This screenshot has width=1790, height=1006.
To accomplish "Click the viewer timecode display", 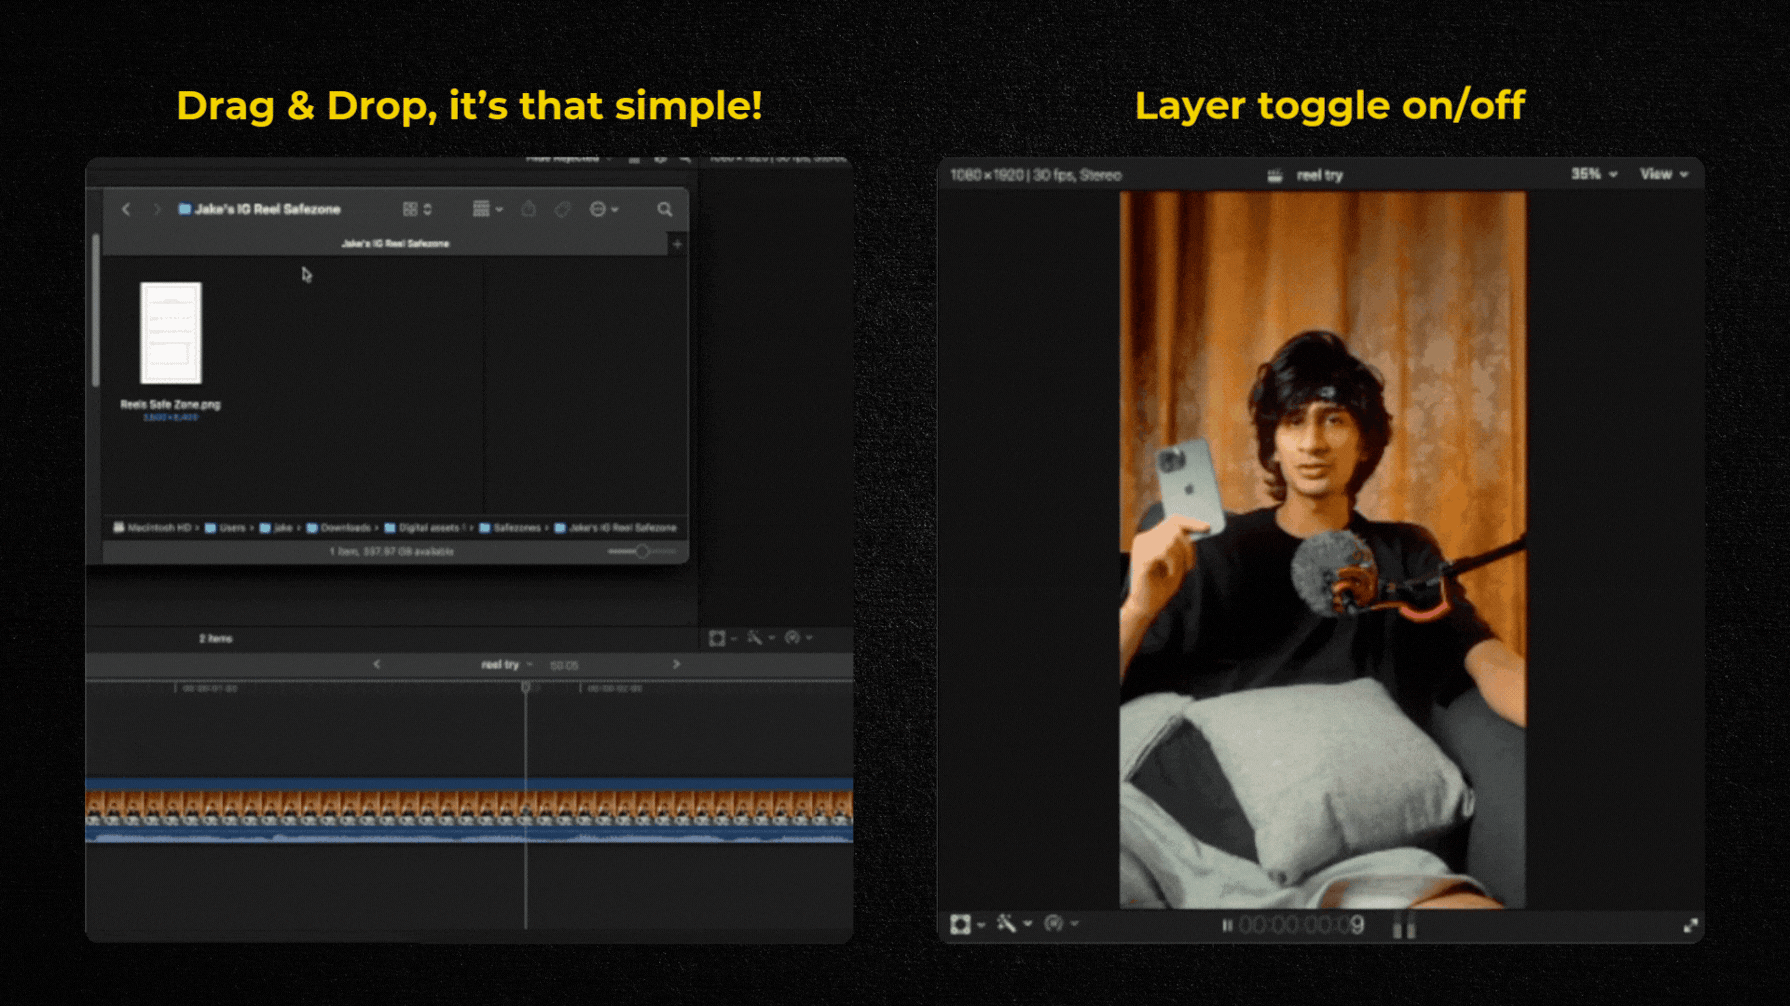I will point(1301,926).
